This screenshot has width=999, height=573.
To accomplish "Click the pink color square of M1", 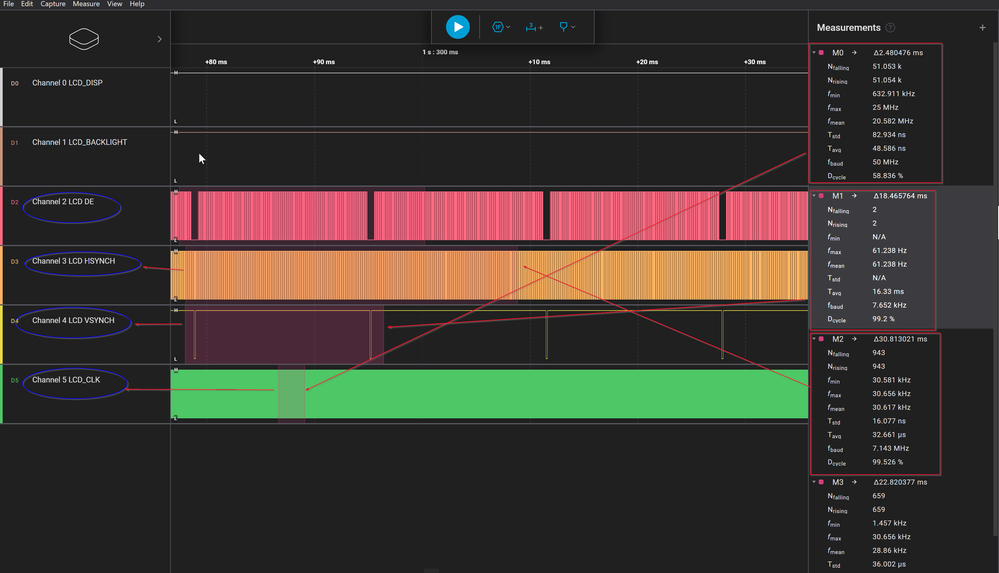I will coord(821,196).
